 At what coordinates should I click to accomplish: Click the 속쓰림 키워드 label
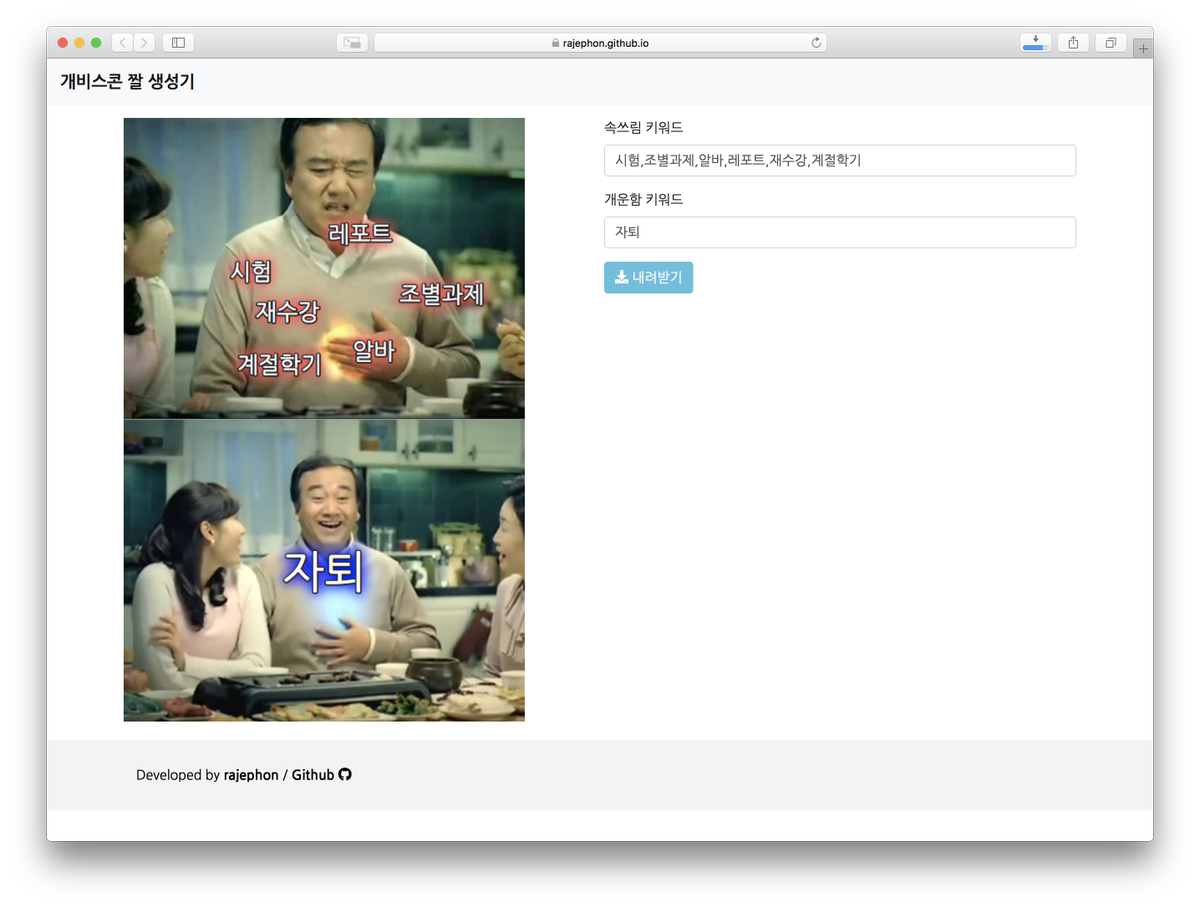644,127
